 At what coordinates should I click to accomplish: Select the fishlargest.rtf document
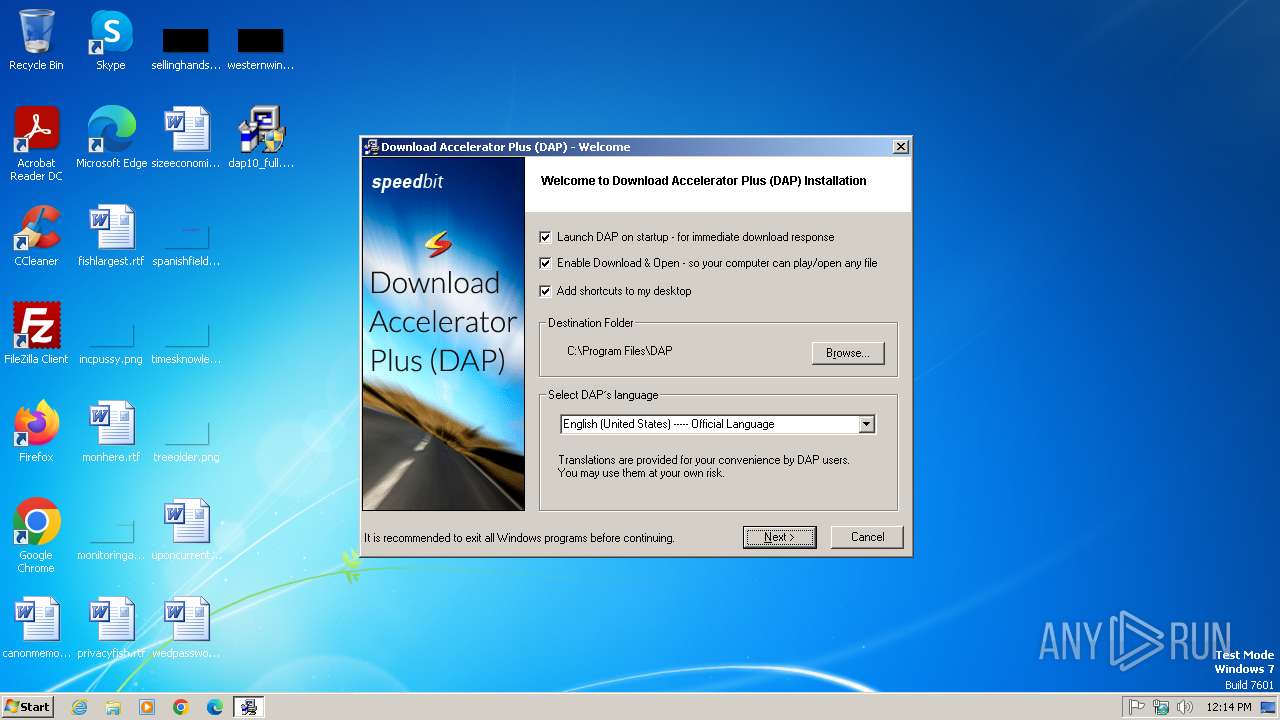(111, 236)
